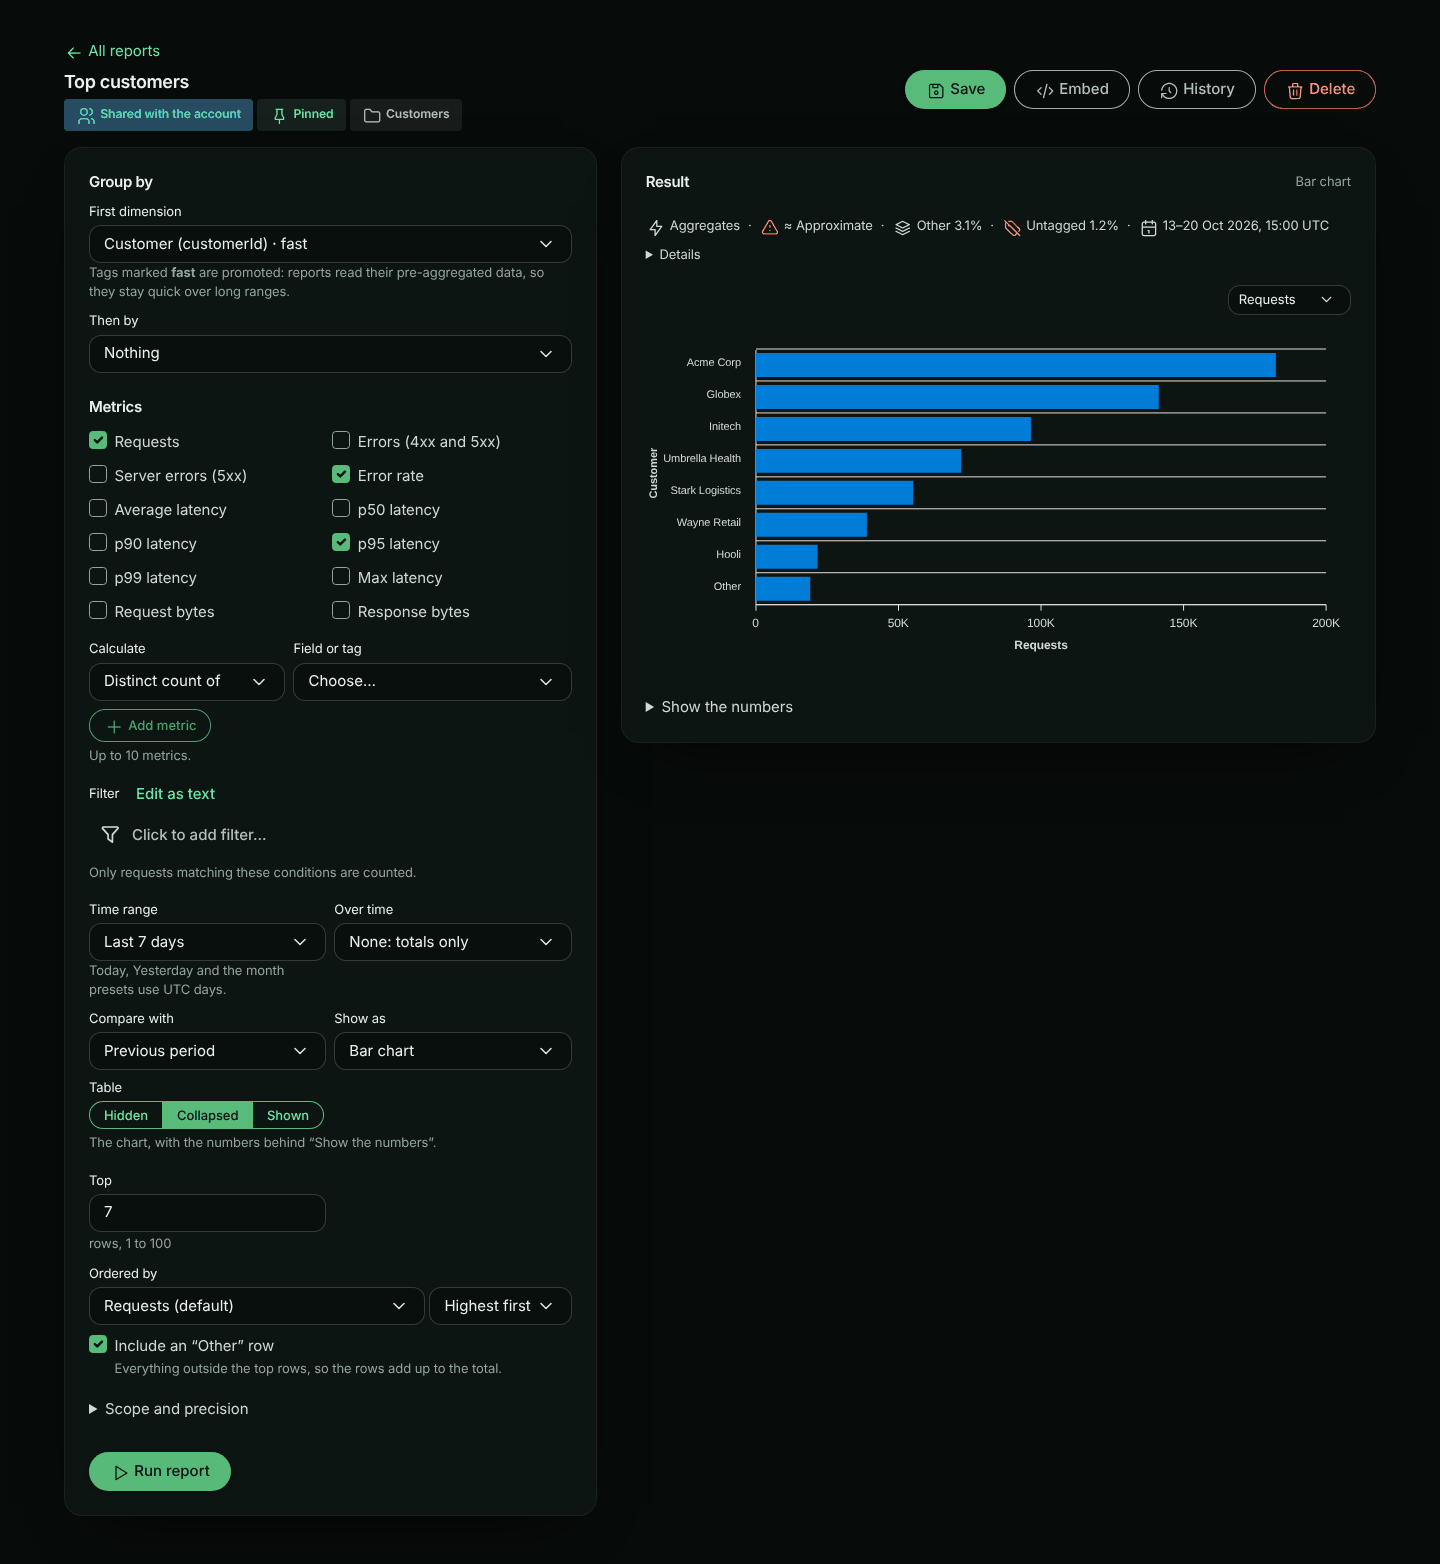The height and width of the screenshot is (1564, 1440).
Task: Save the report
Action: [x=955, y=89]
